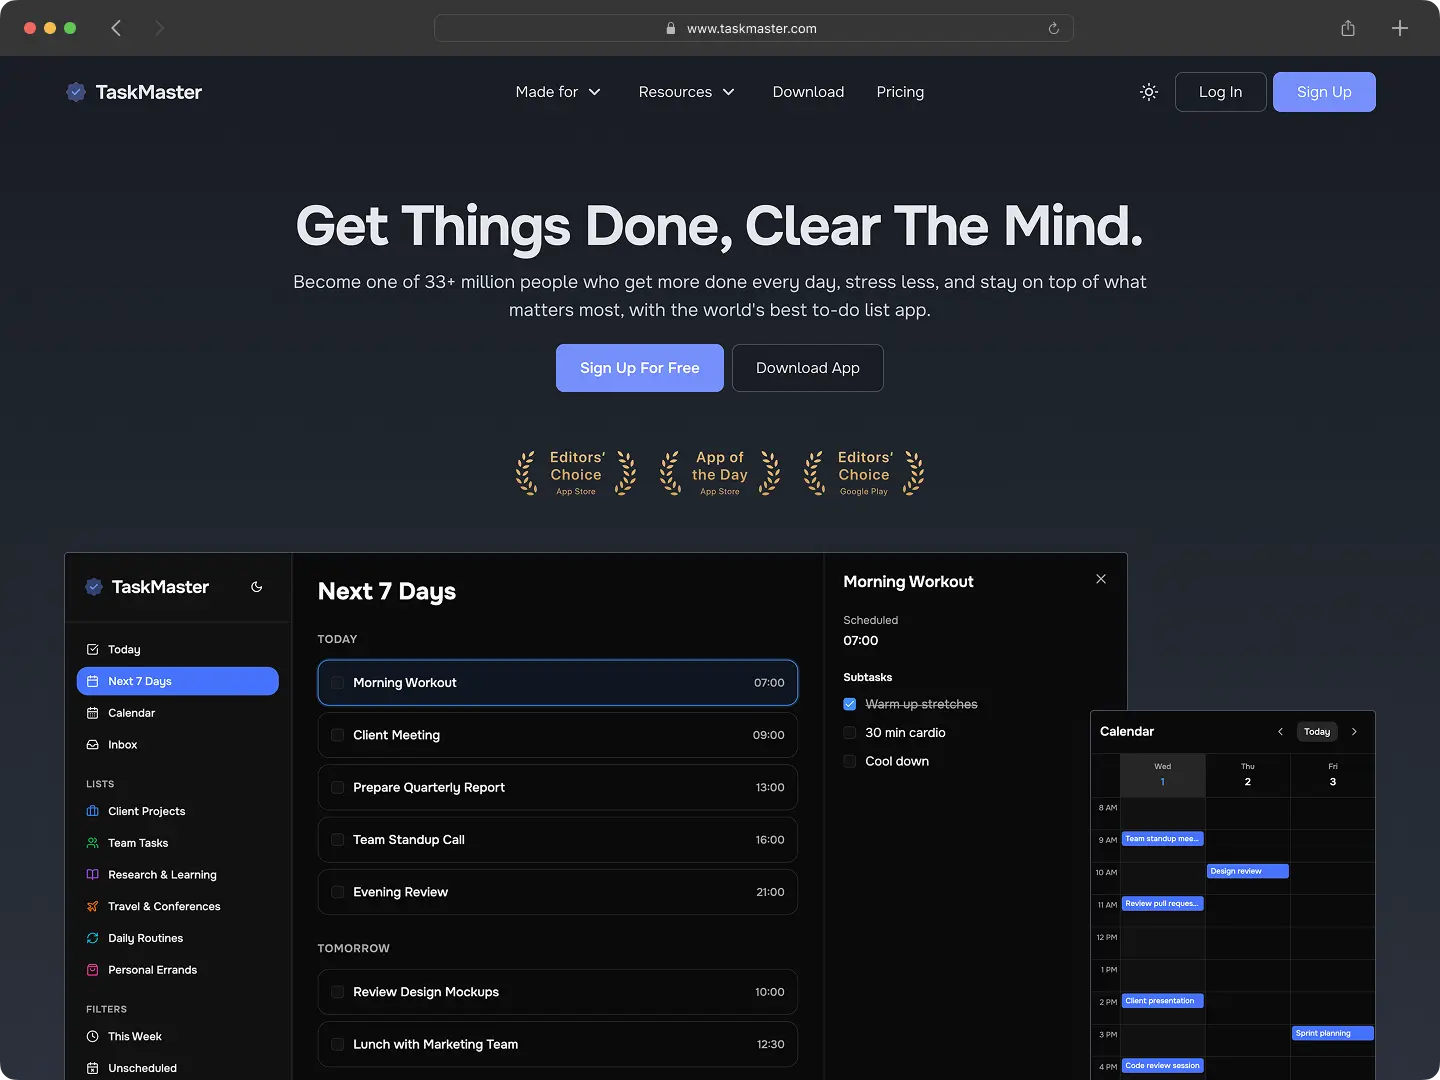The image size is (1440, 1080).
Task: Select Calendar in the app sidebar
Action: (131, 713)
